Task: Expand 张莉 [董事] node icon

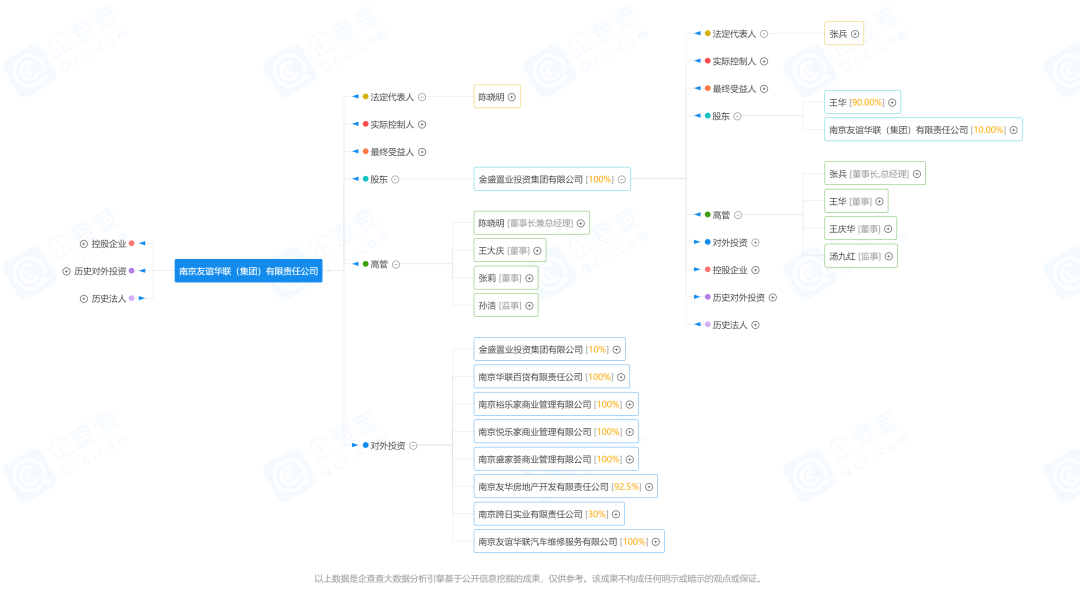Action: (529, 278)
